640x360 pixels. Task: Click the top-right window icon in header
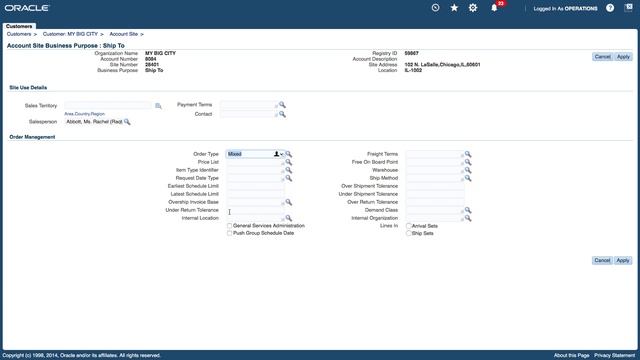pyautogui.click(x=629, y=8)
